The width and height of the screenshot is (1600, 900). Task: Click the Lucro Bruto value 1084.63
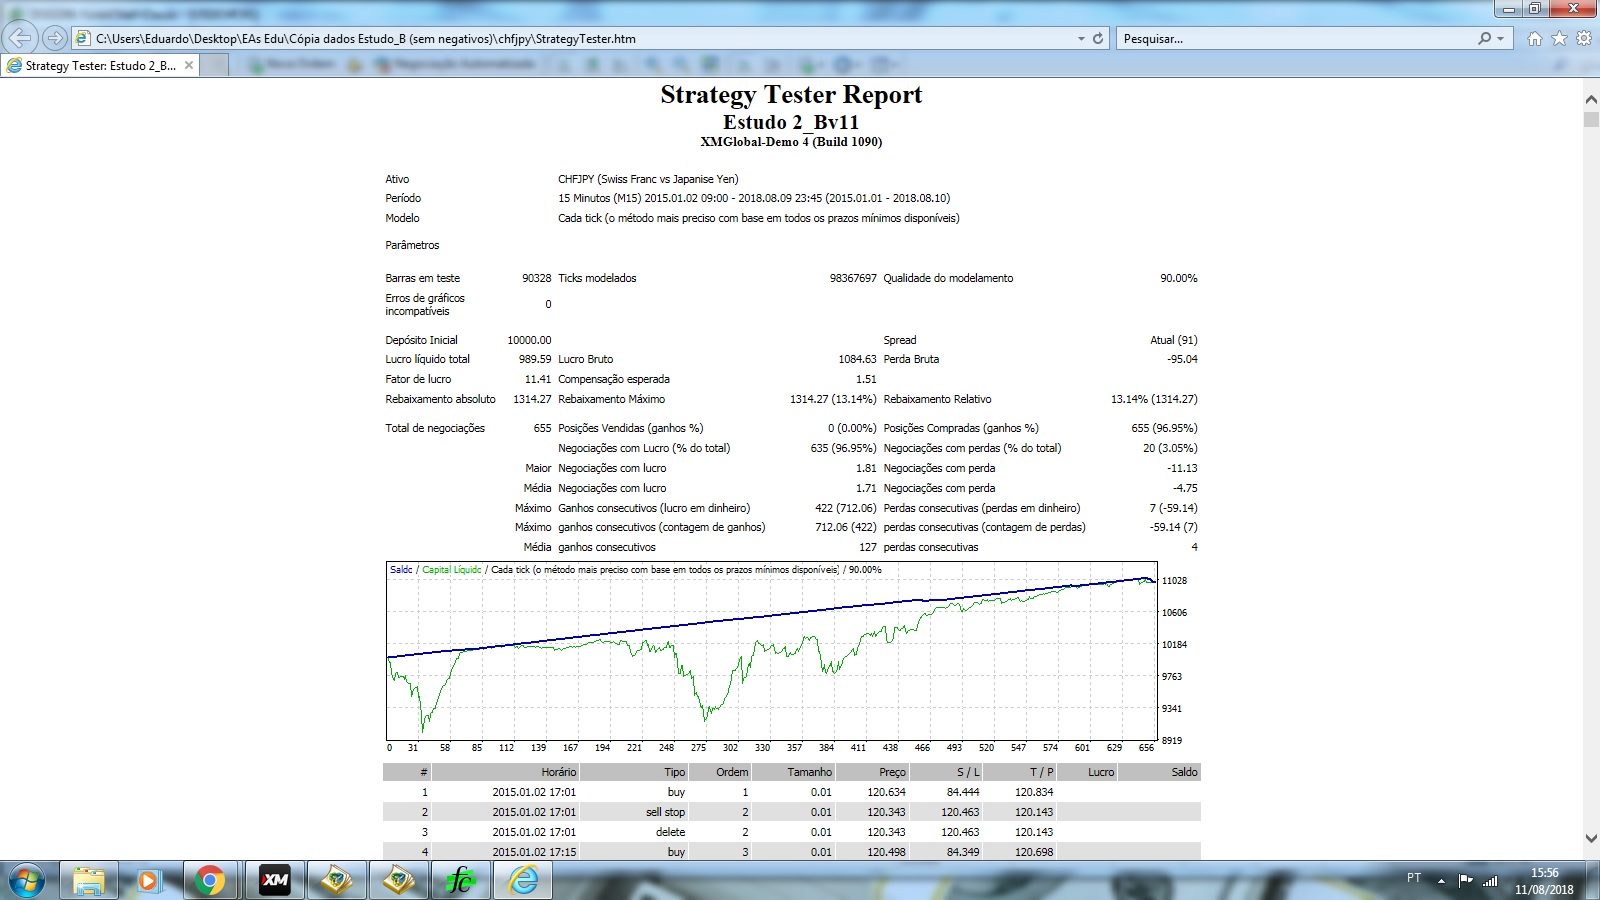click(857, 359)
